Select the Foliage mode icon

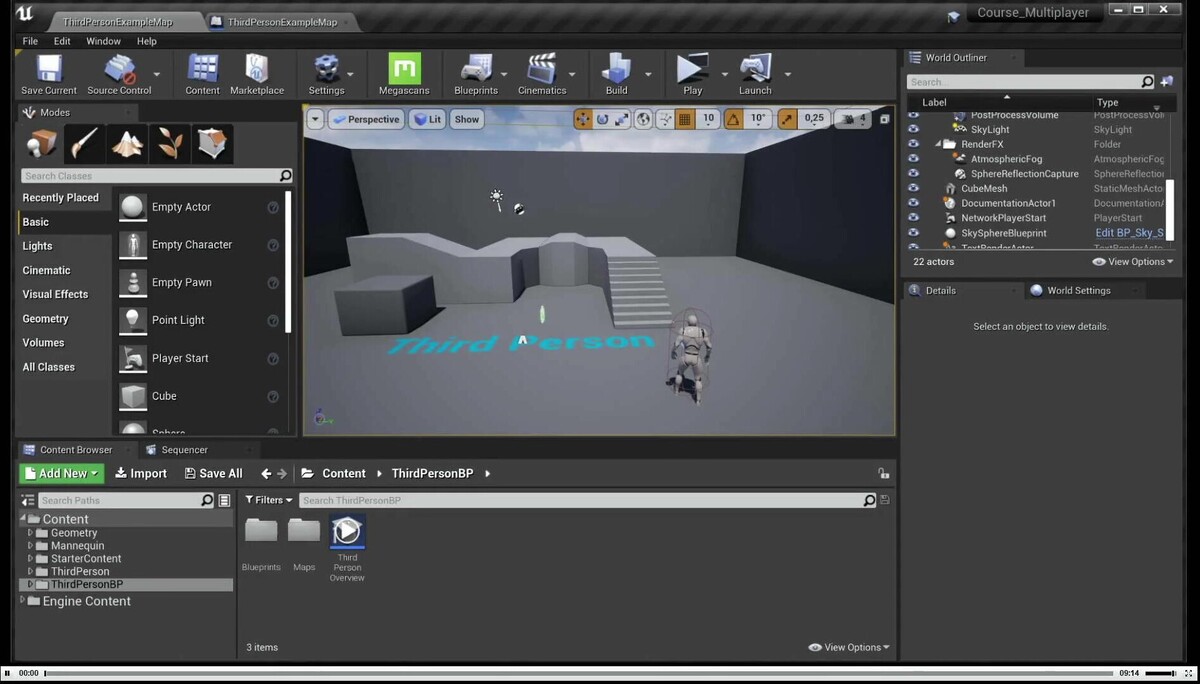click(169, 144)
